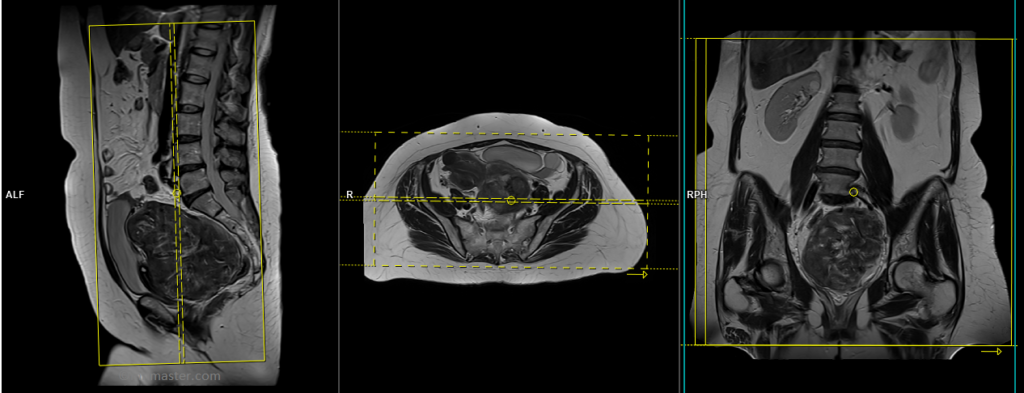Click the gray divider between sagittal and axial views

click(x=338, y=196)
